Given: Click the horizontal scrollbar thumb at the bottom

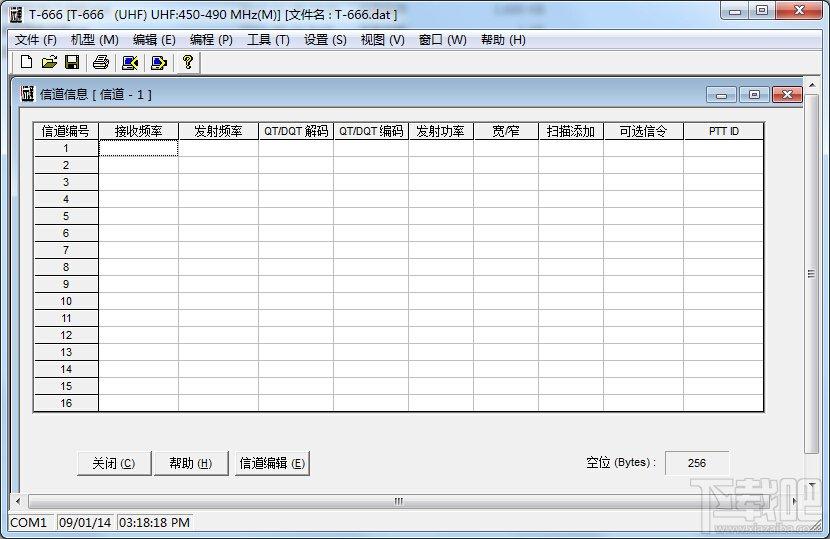Looking at the screenshot, I should 398,501.
